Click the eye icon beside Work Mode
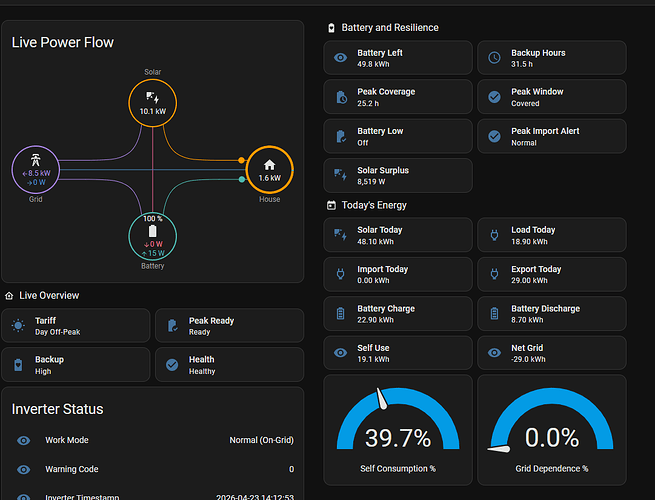Image resolution: width=655 pixels, height=500 pixels. 23,440
